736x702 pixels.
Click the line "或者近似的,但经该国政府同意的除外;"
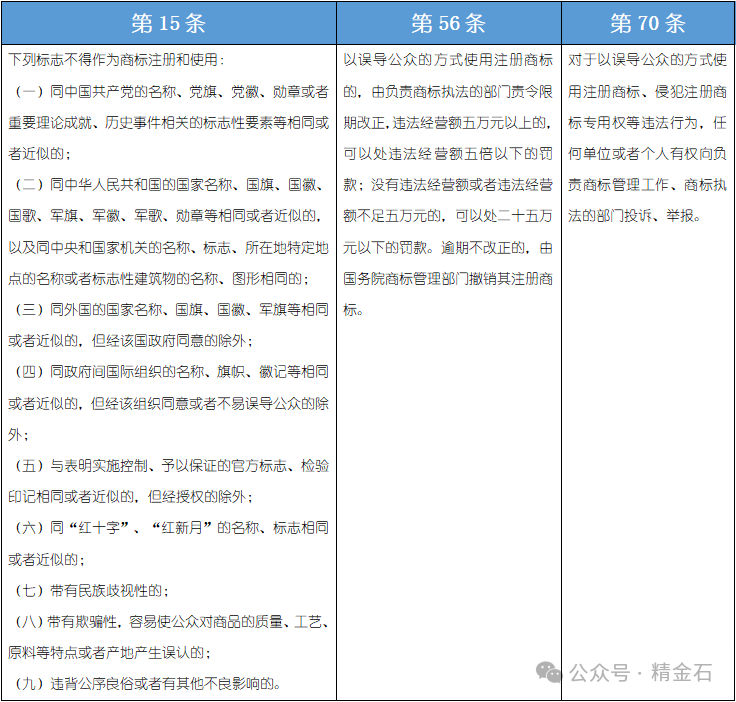click(130, 341)
